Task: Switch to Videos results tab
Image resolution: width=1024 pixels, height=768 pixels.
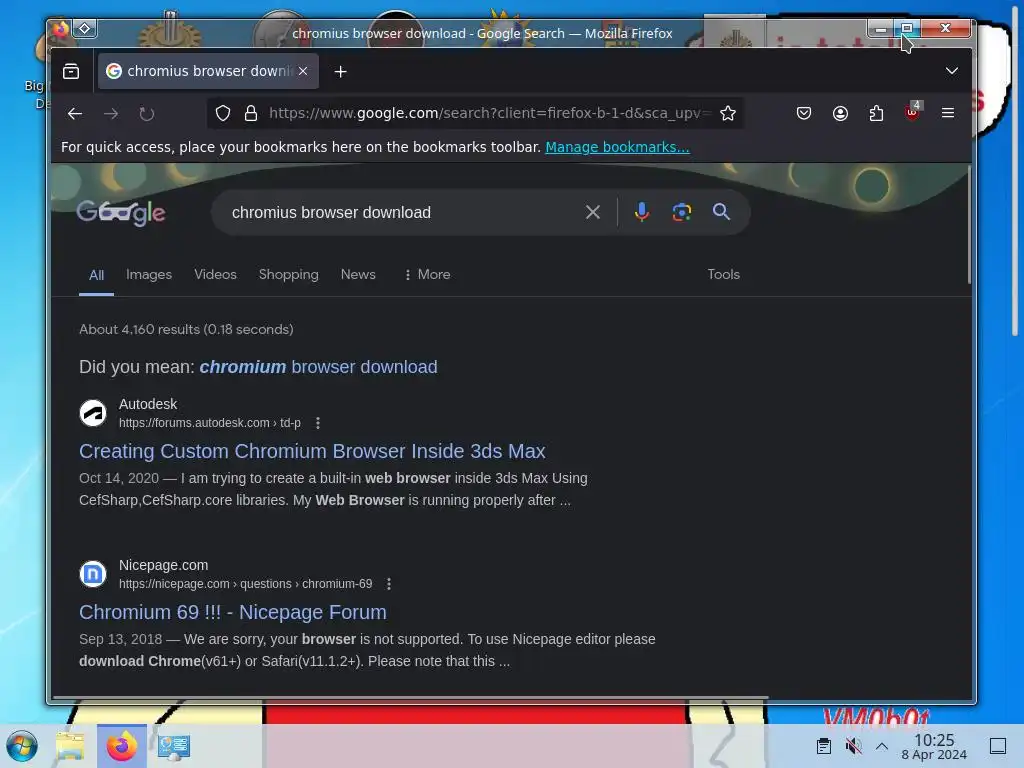Action: [x=216, y=274]
